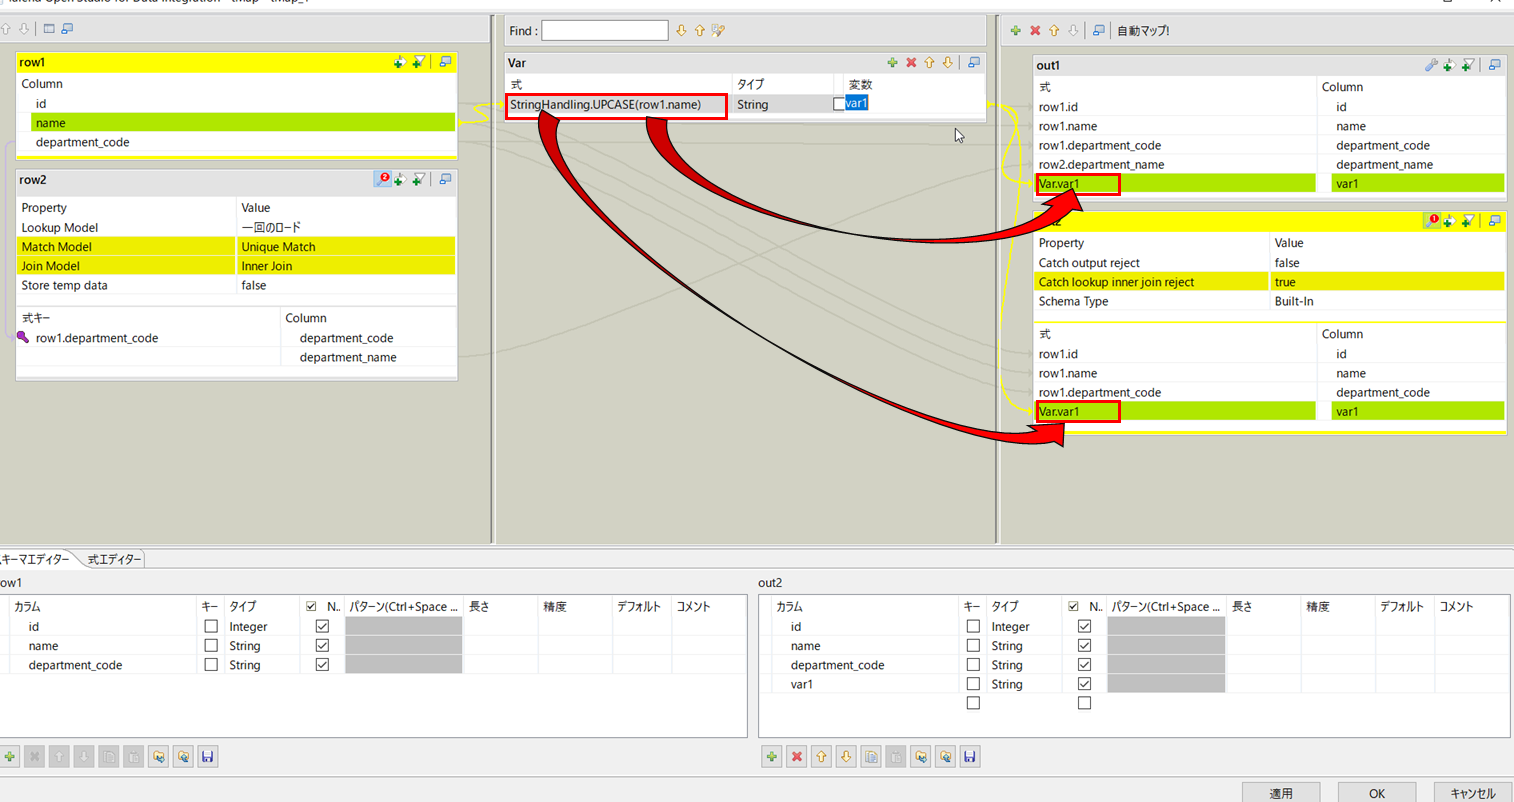Select the row2.department_name expression in out1
Screen dimensions: 1514x802
(1175, 165)
